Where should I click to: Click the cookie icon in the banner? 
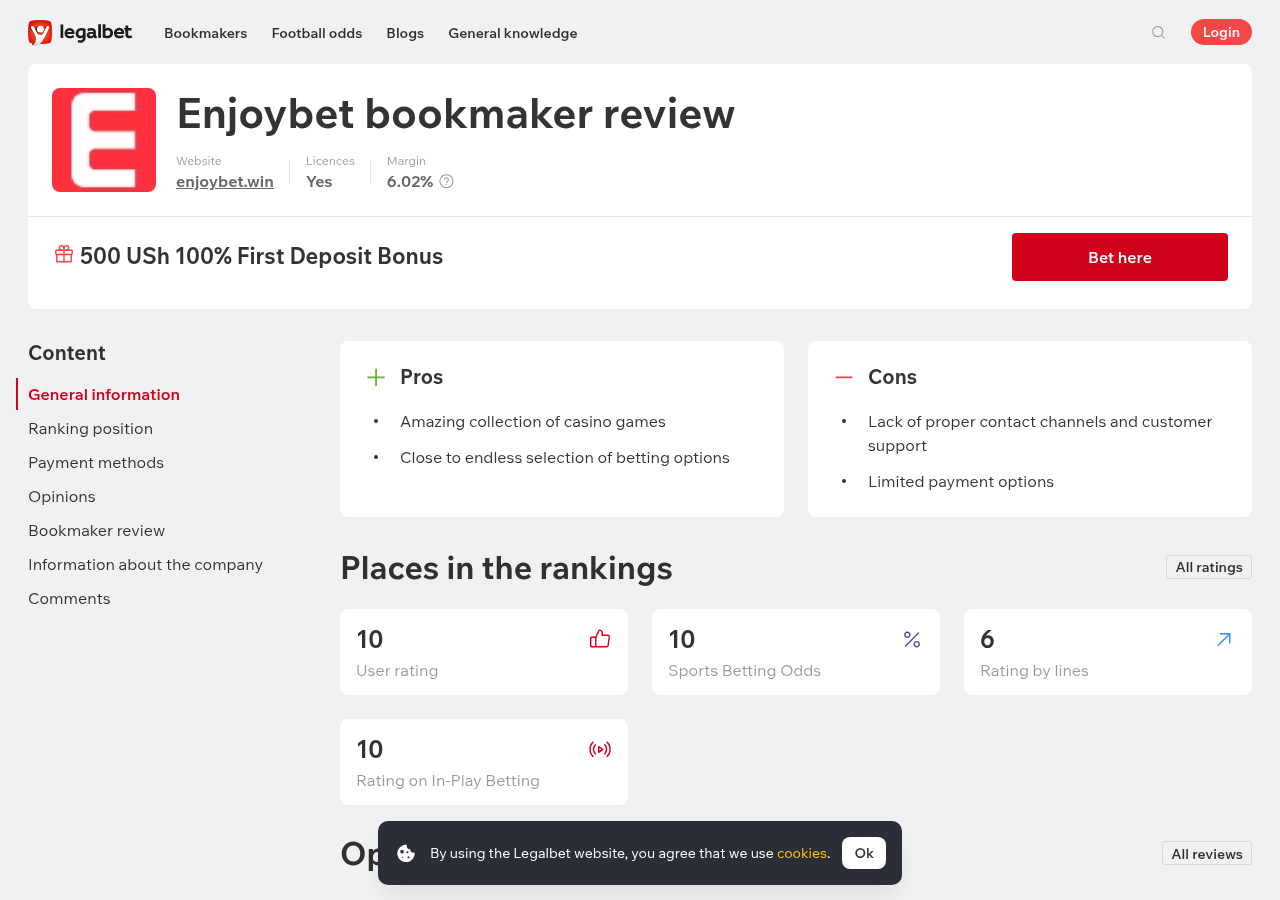(x=406, y=853)
